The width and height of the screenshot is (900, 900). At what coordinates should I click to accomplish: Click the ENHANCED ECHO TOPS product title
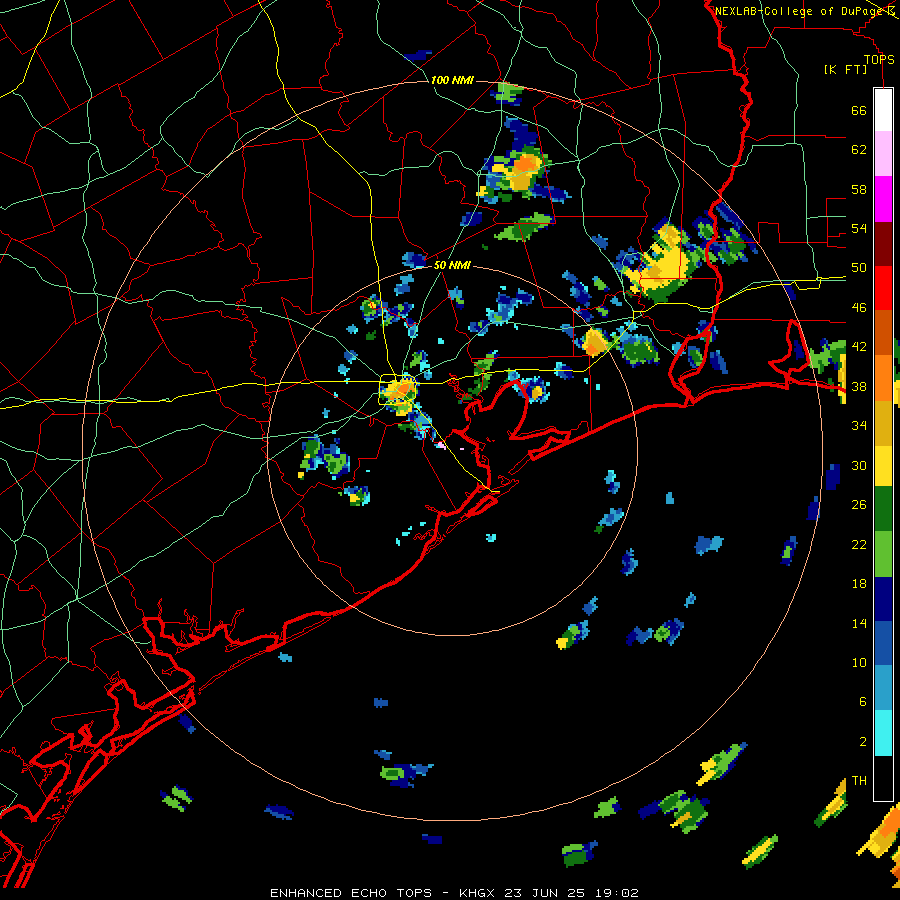coord(351,893)
